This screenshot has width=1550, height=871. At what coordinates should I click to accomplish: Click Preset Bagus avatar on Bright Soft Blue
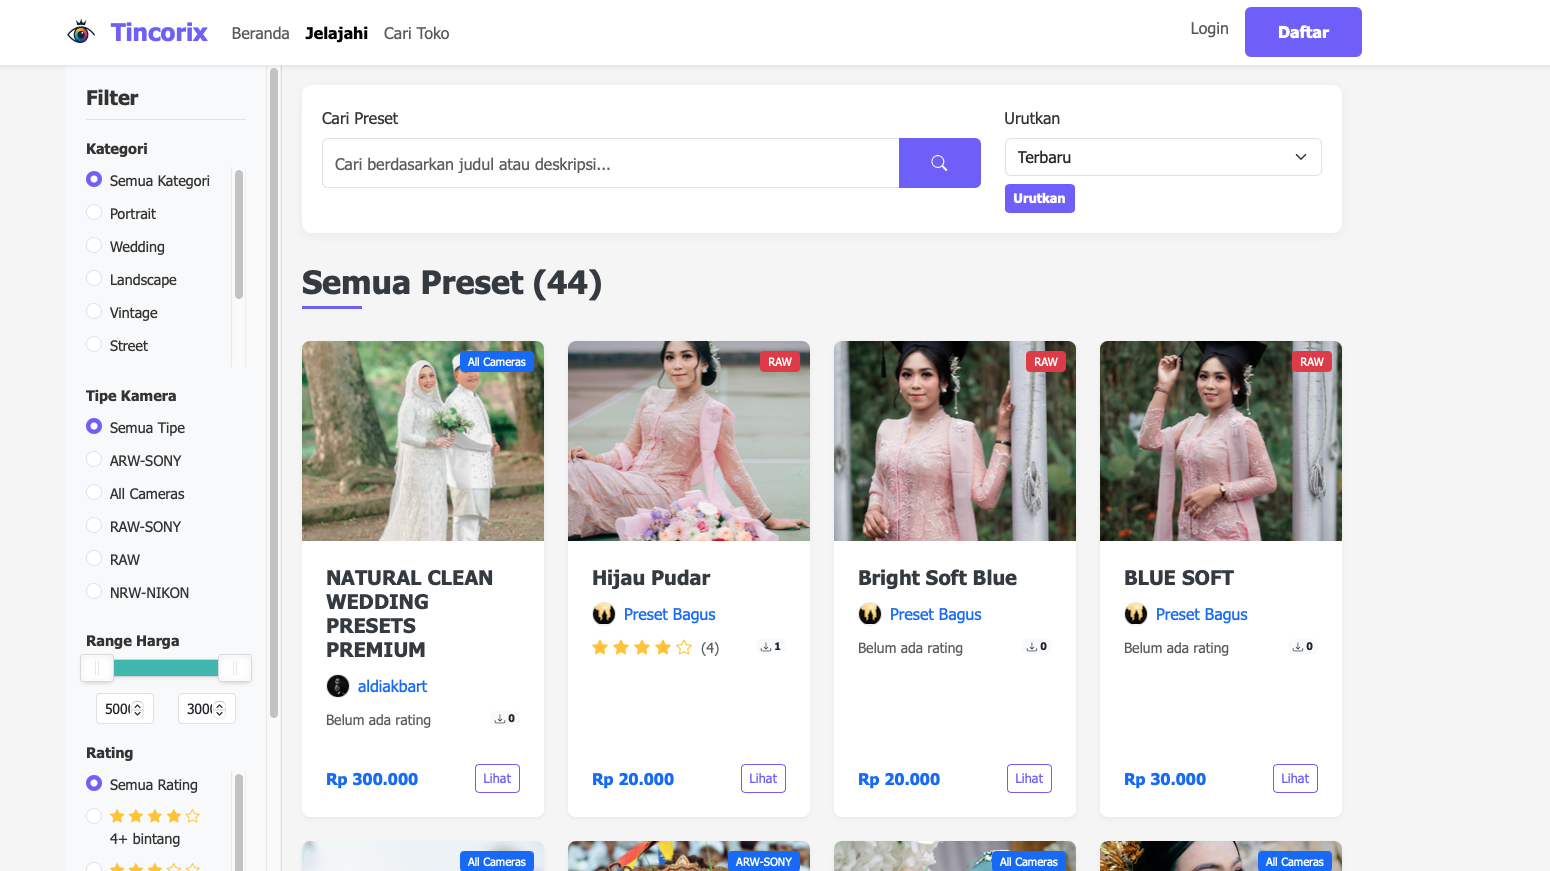pyautogui.click(x=870, y=614)
